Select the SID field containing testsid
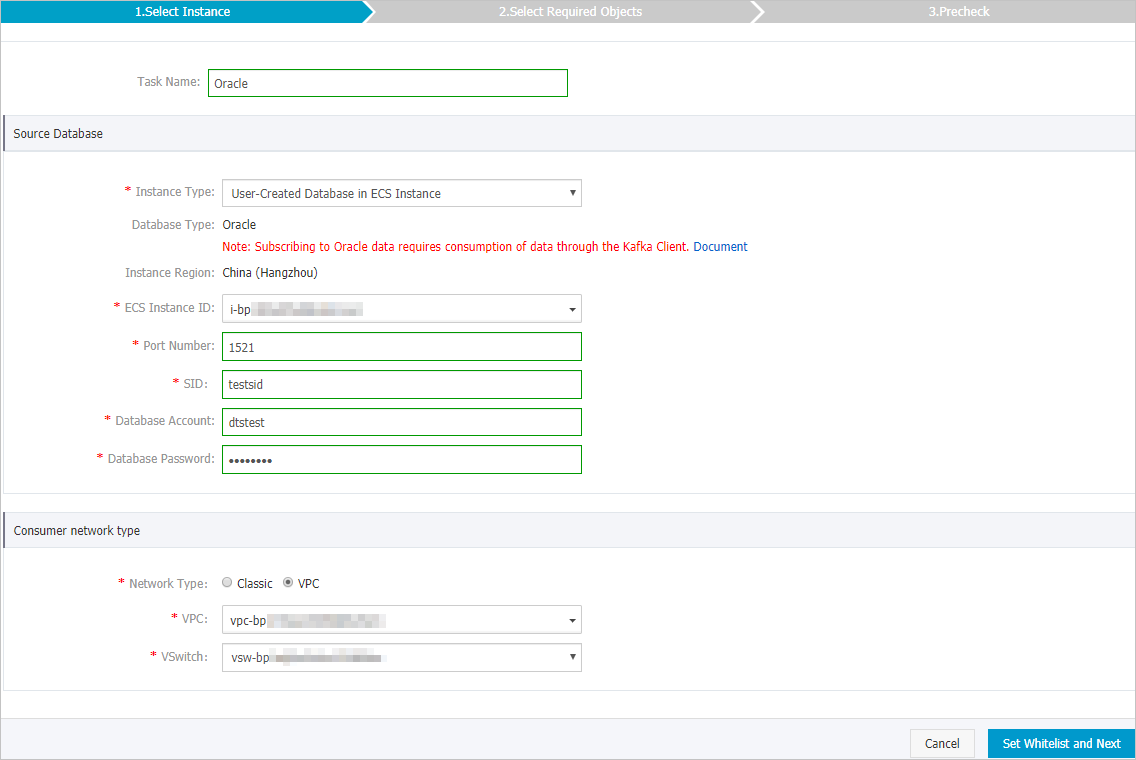This screenshot has height=760, width=1136. point(400,384)
